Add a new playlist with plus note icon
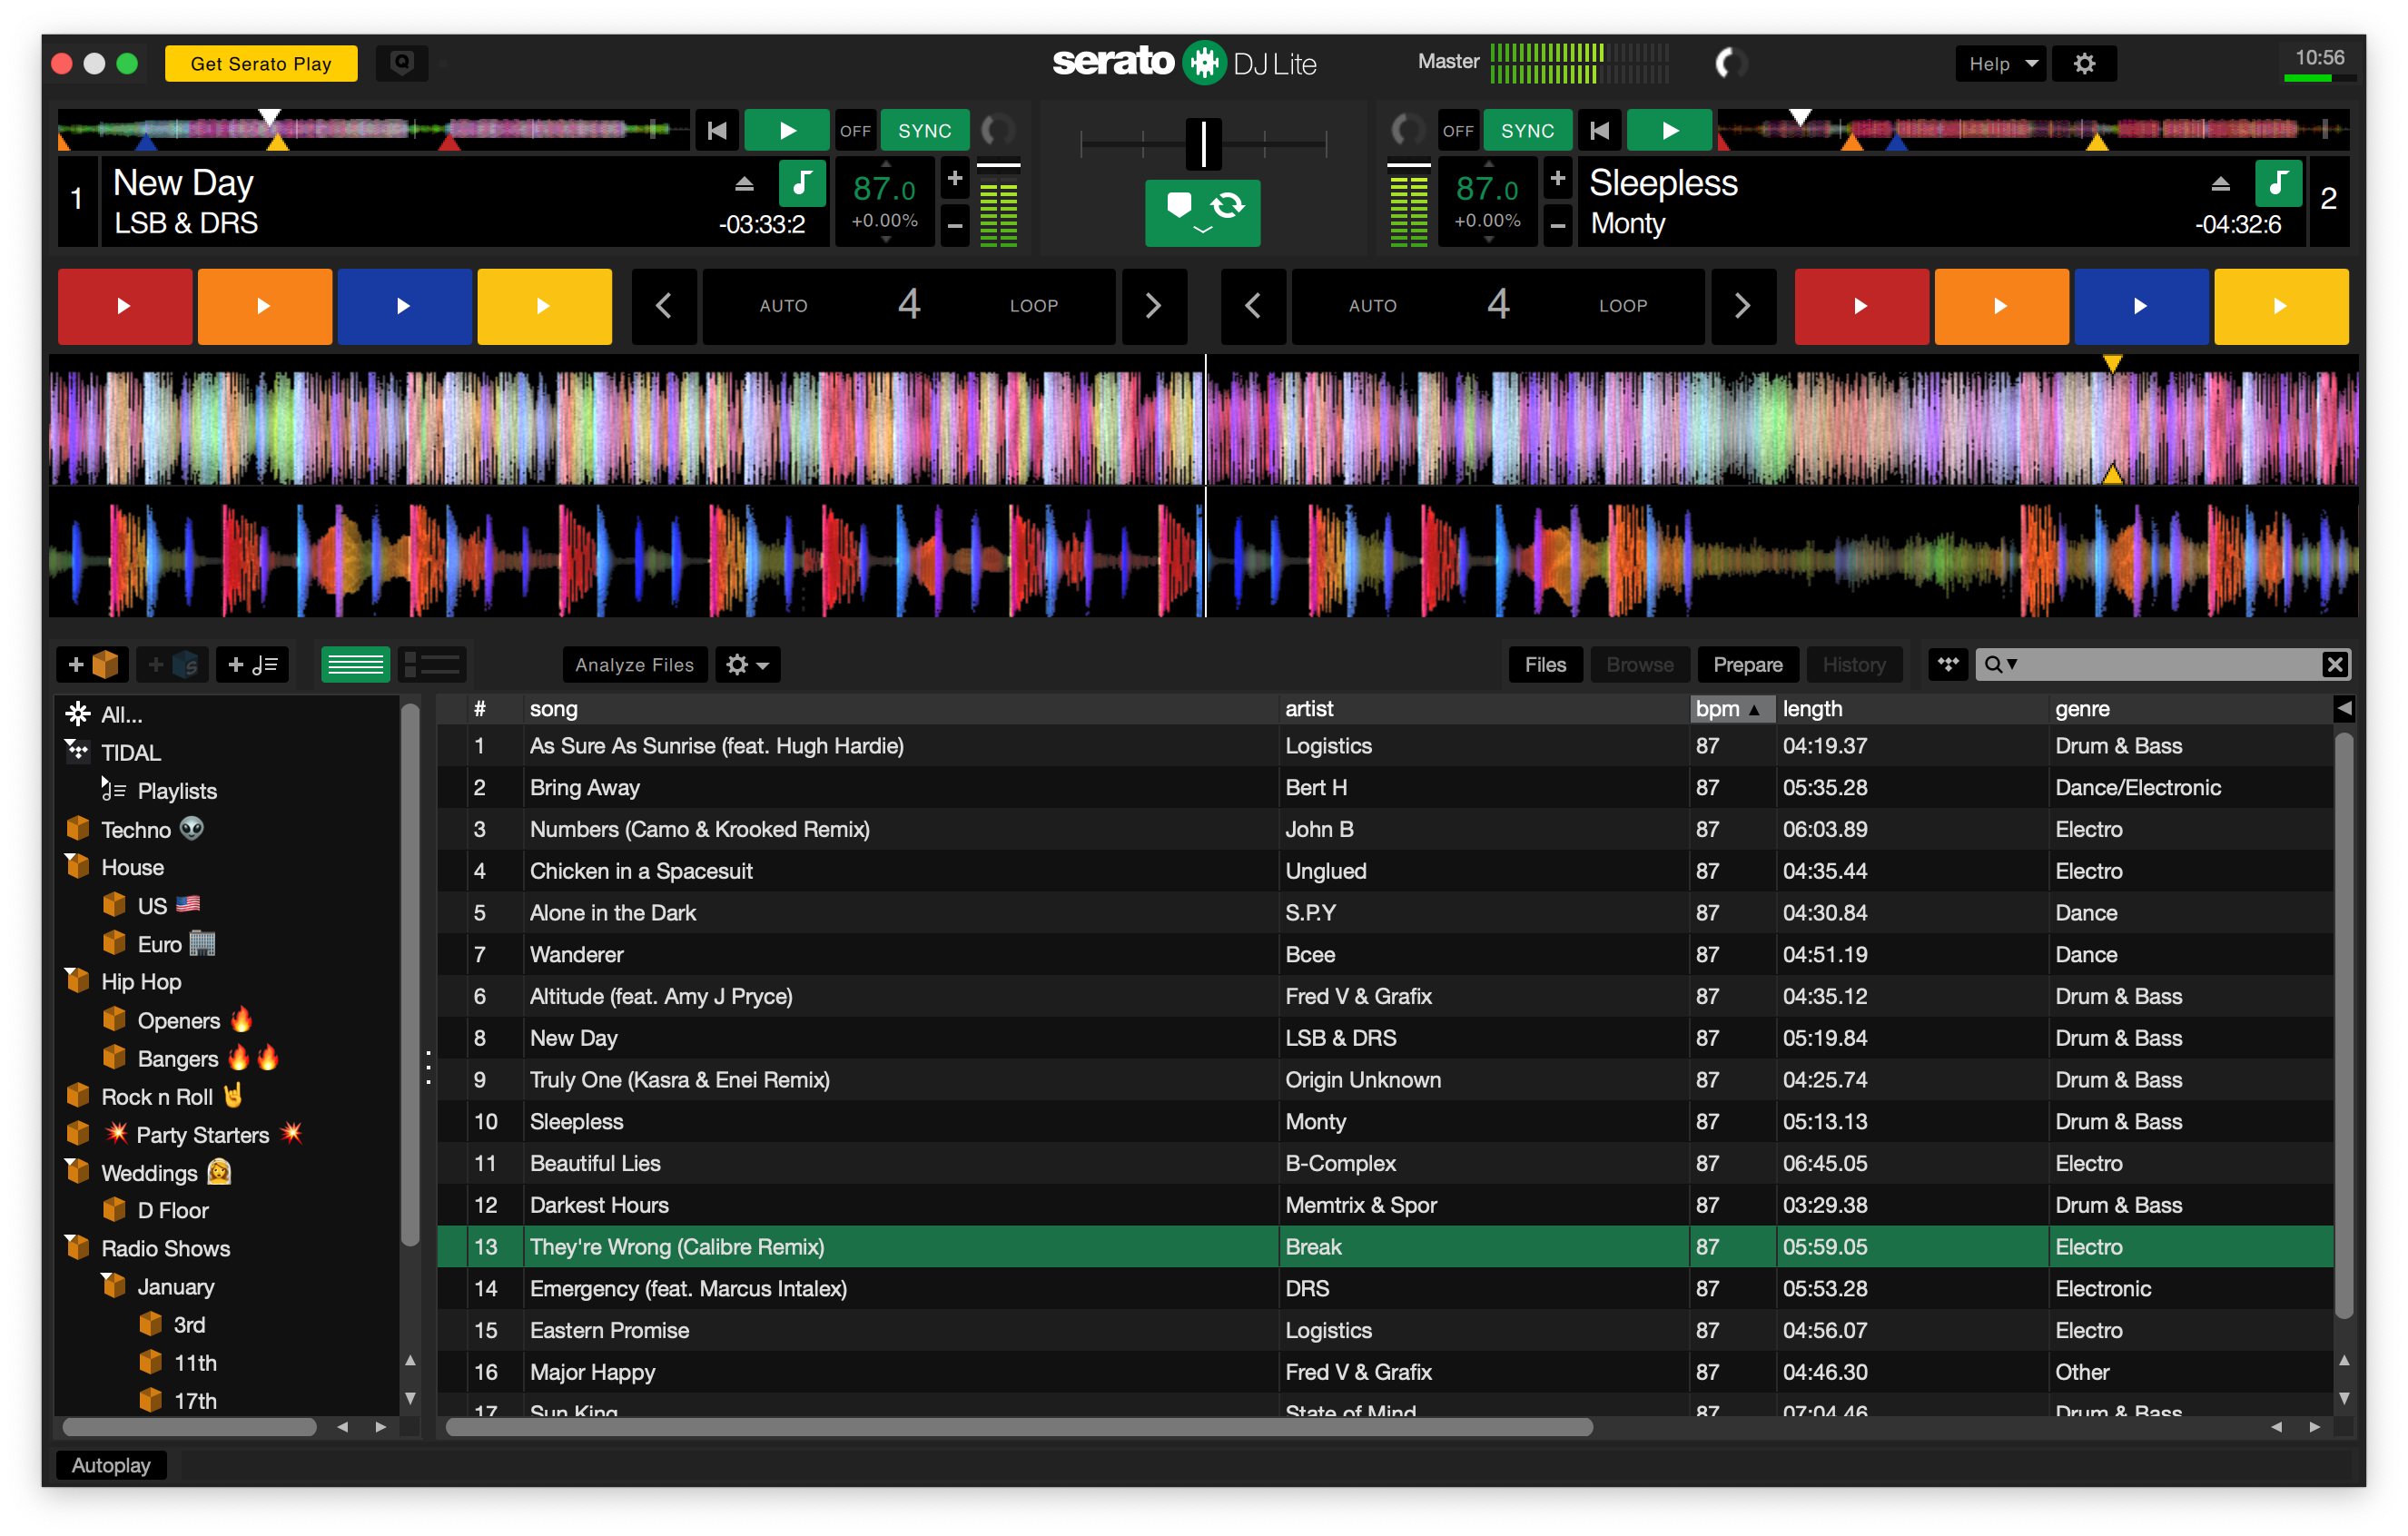Image resolution: width=2408 pixels, height=1536 pixels. tap(252, 665)
